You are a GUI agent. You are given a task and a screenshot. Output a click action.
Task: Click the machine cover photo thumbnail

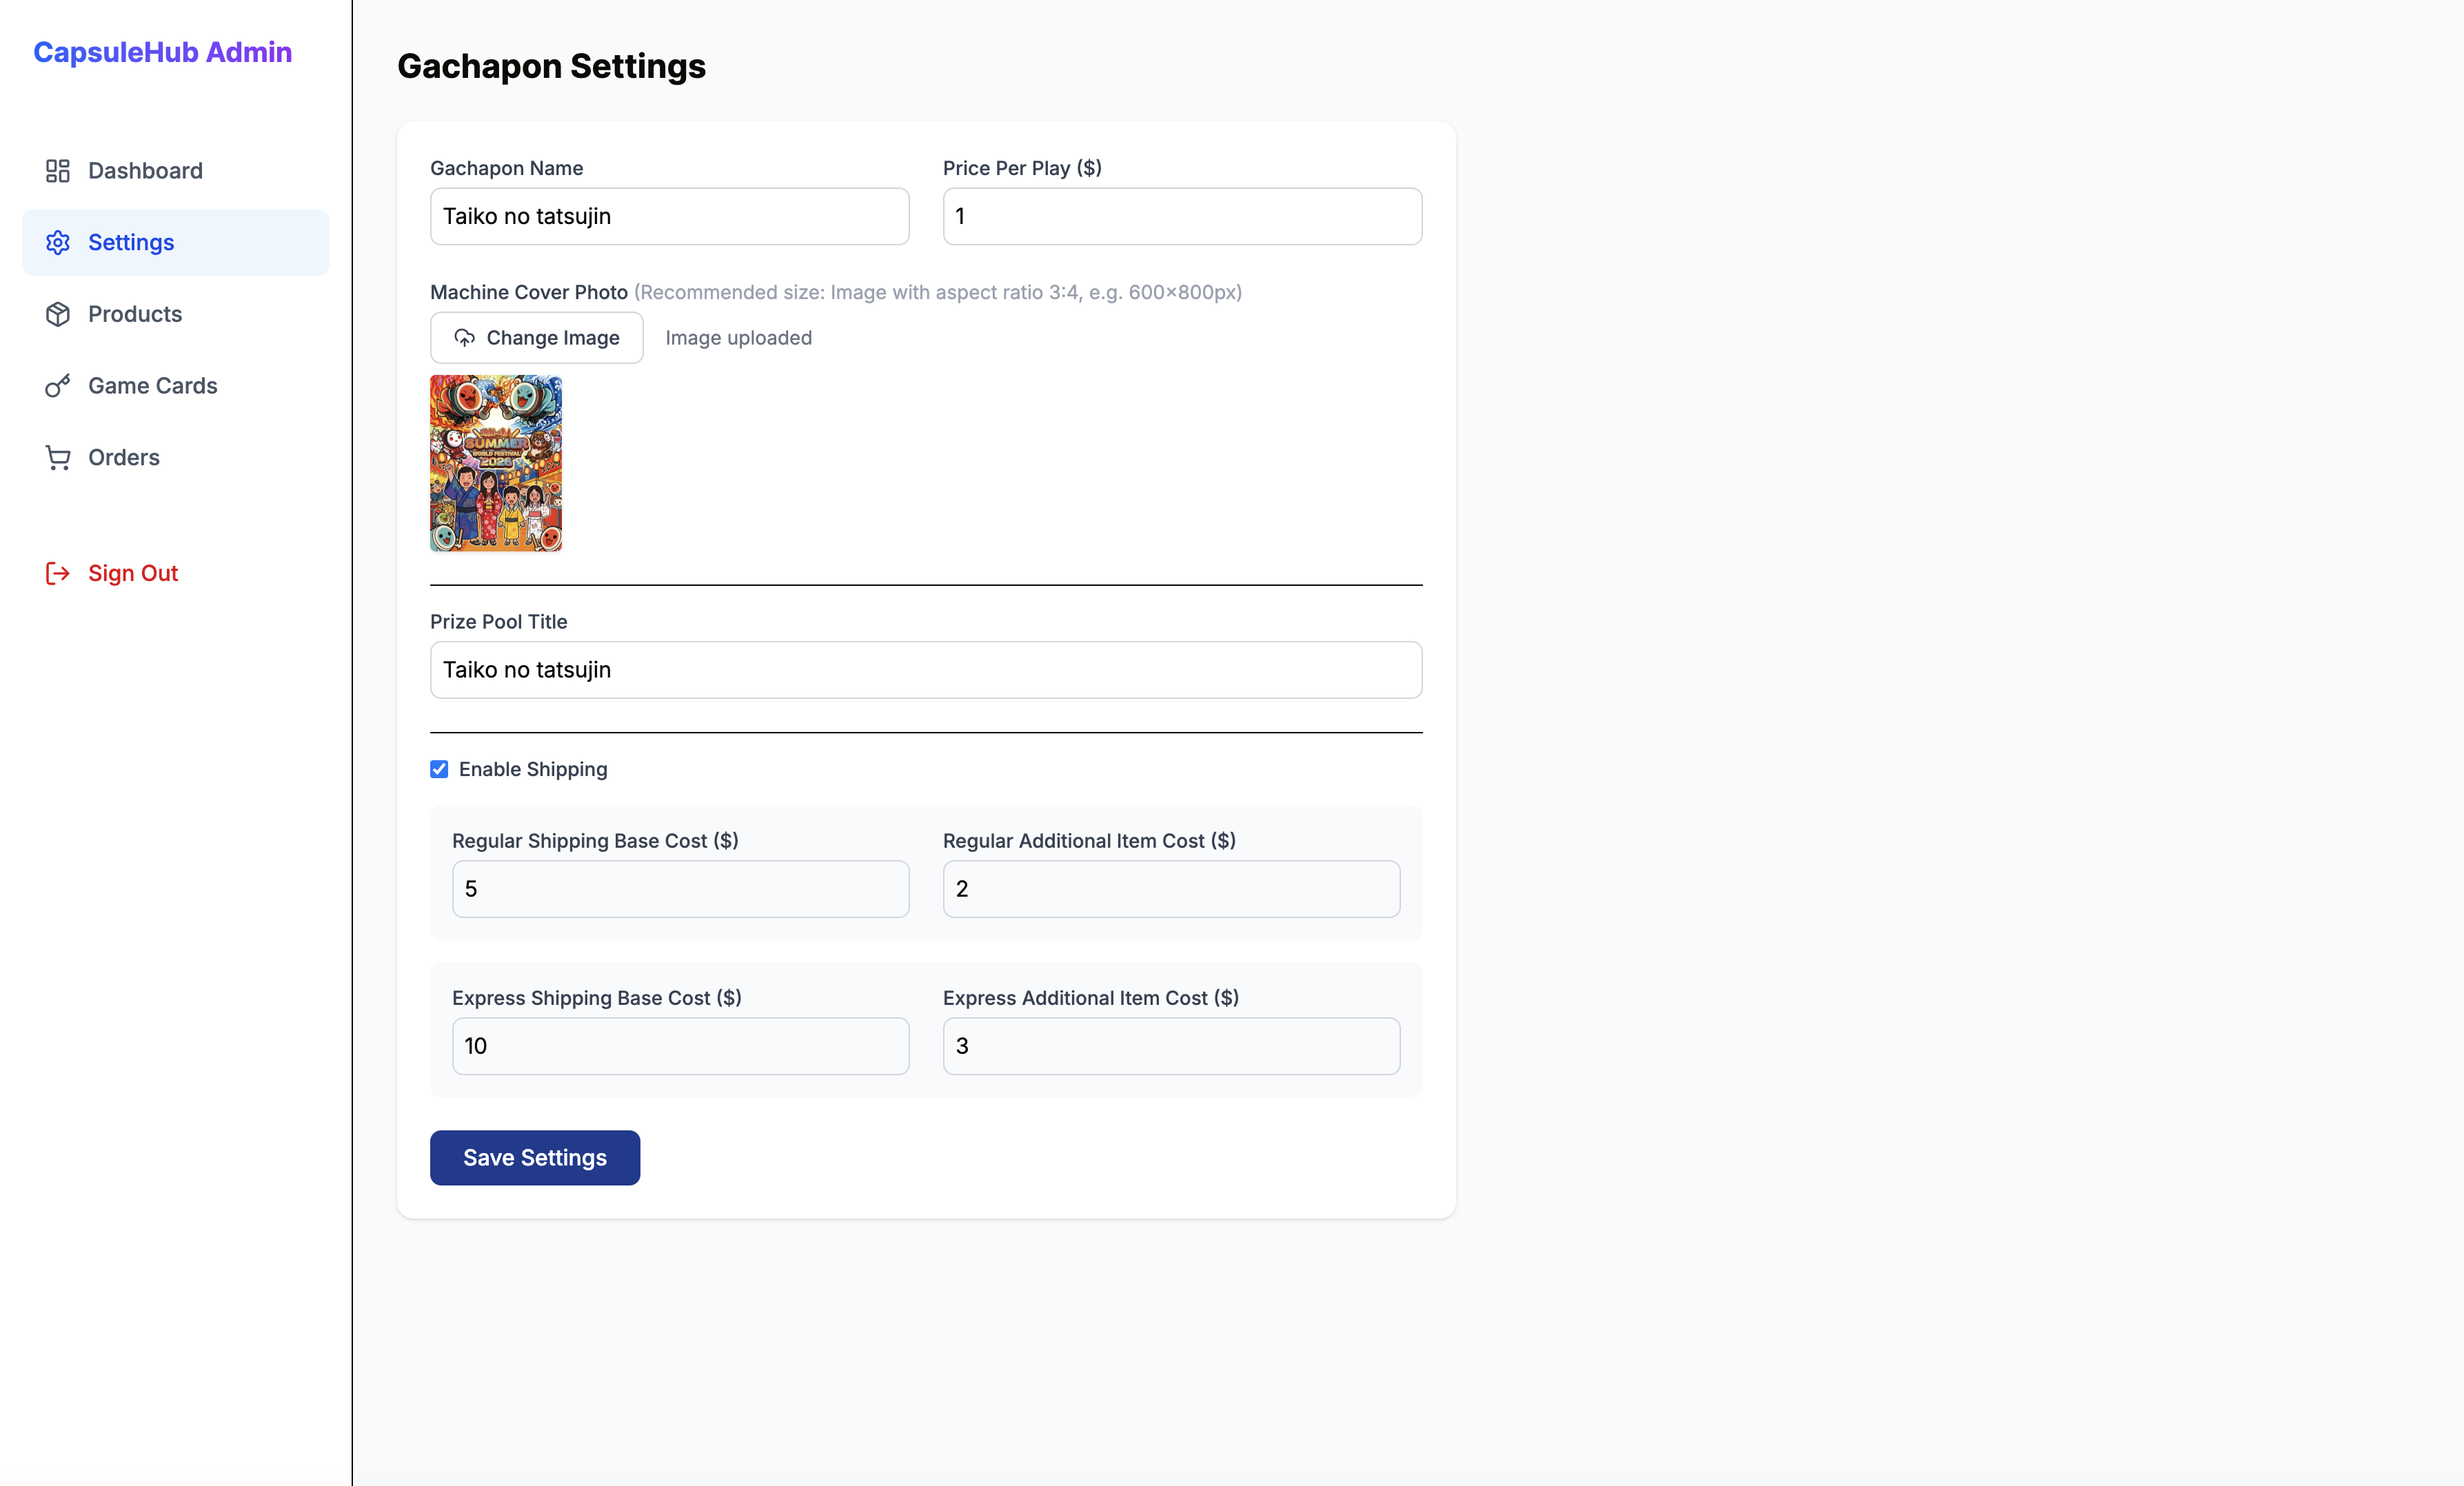pos(496,464)
